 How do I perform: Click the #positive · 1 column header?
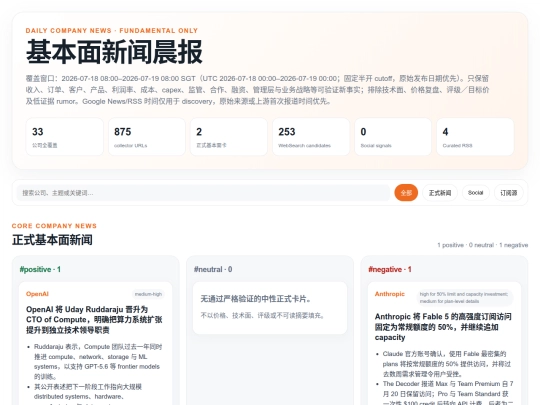tap(40, 269)
